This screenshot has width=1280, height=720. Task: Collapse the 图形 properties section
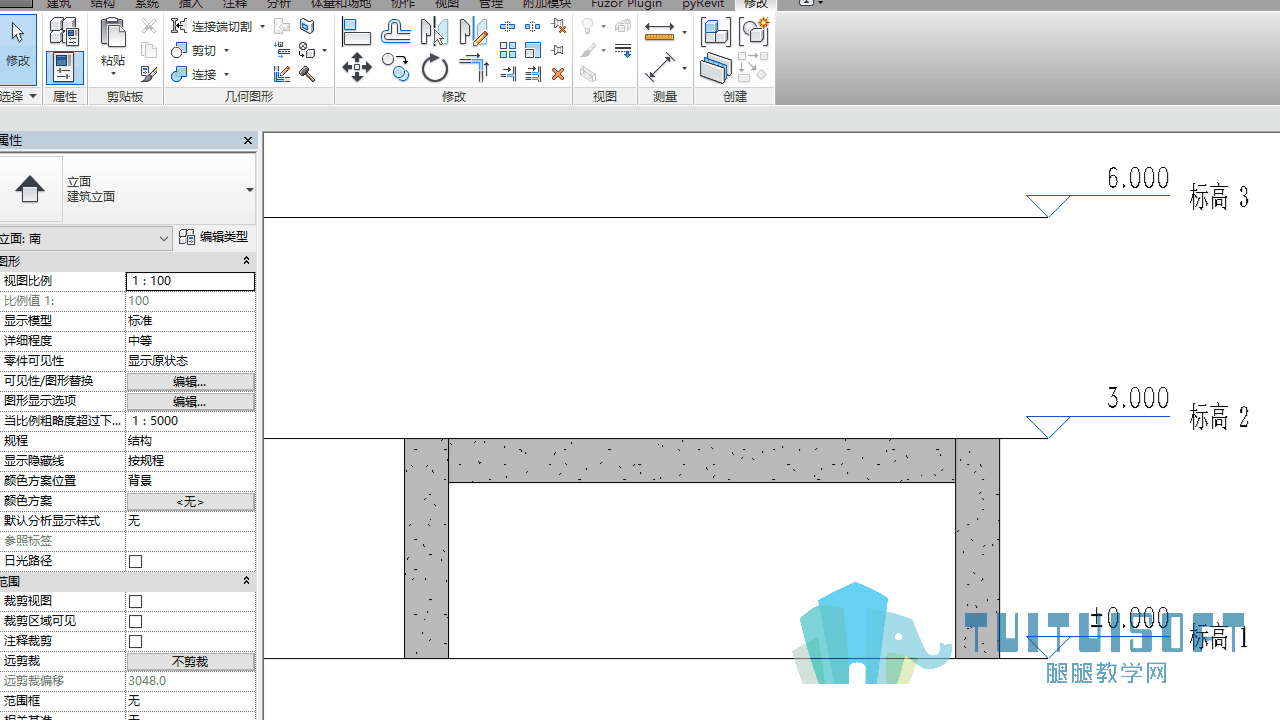coord(247,261)
